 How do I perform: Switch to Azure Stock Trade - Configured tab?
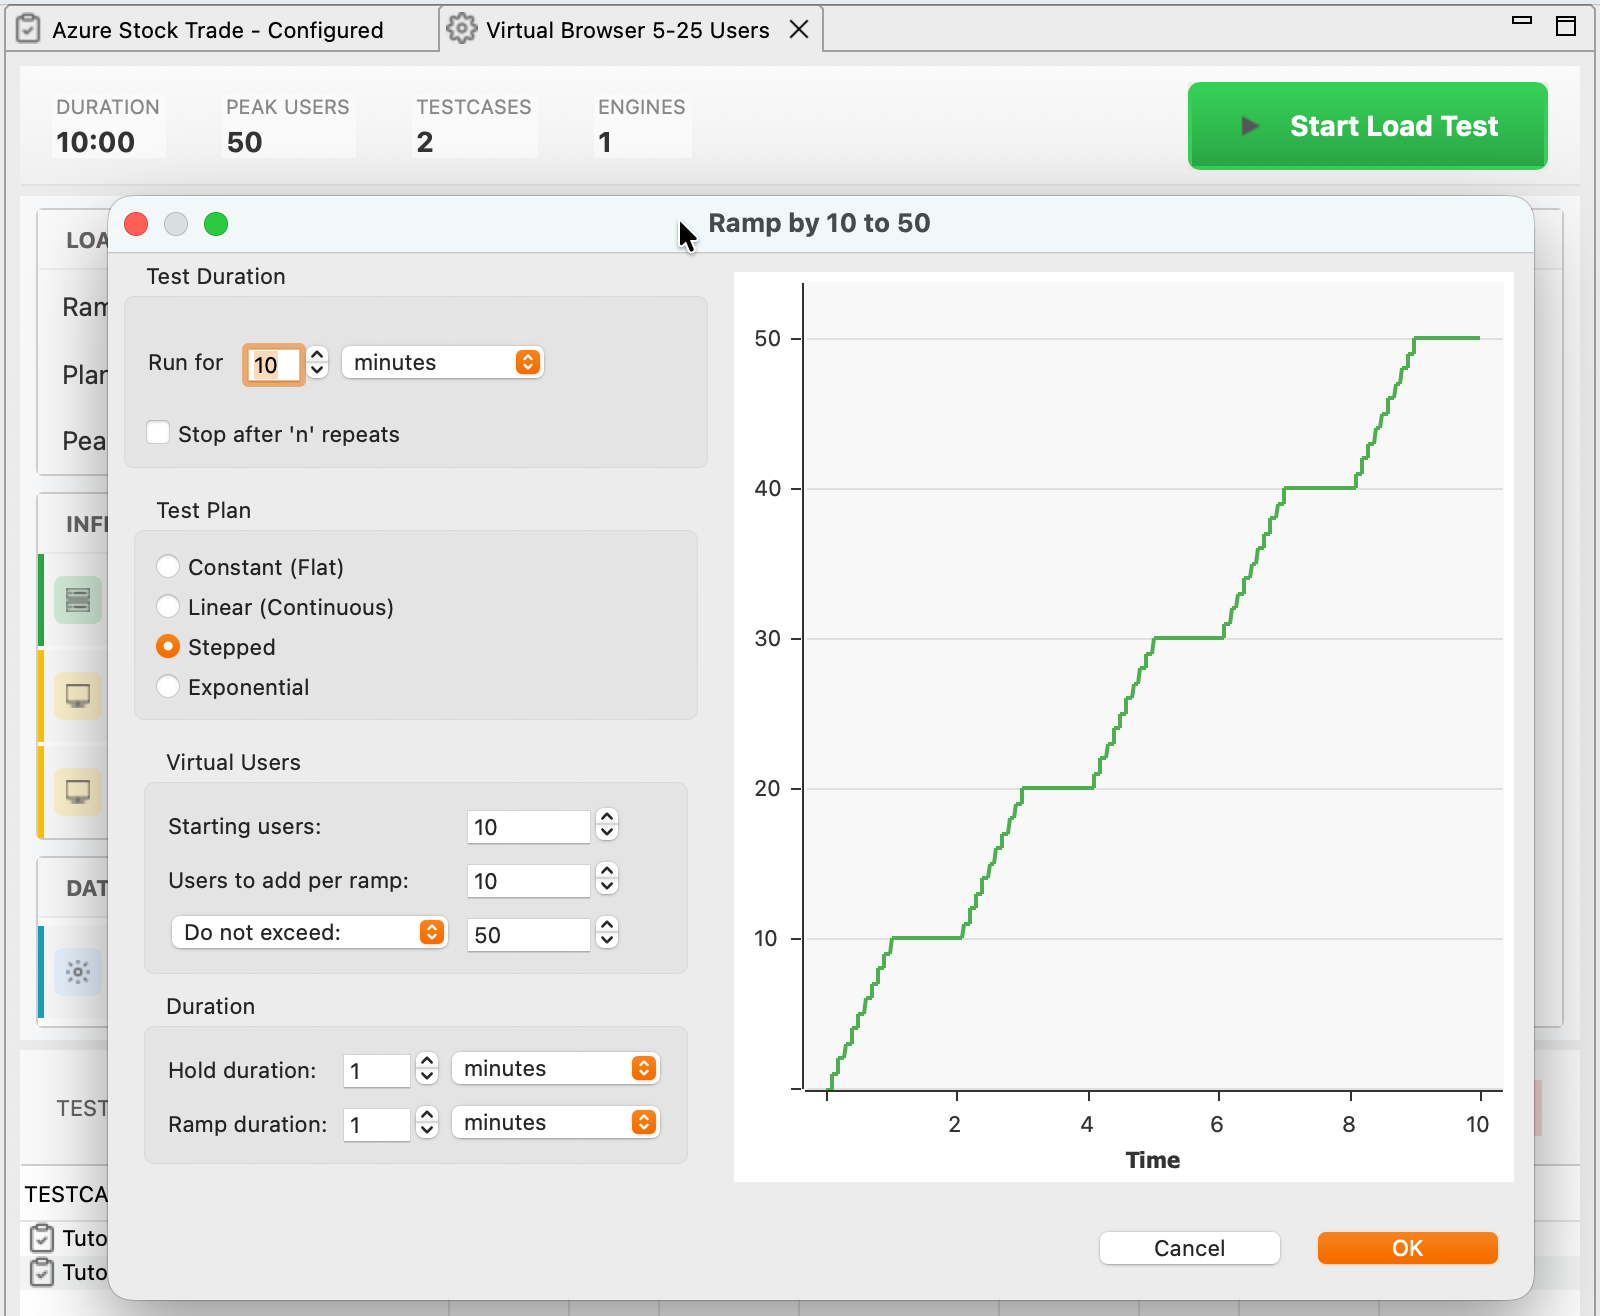(x=217, y=30)
